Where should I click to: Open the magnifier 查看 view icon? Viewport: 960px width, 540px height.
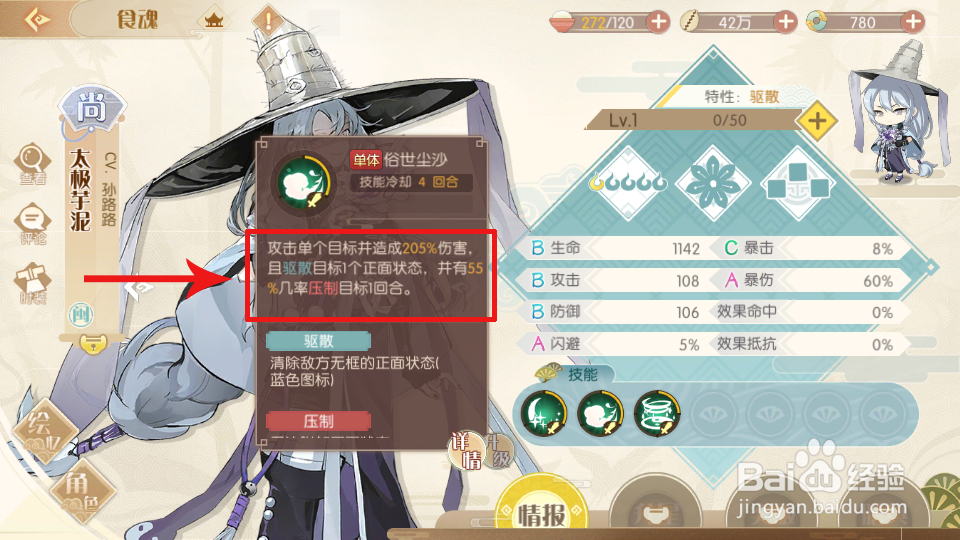tap(32, 164)
